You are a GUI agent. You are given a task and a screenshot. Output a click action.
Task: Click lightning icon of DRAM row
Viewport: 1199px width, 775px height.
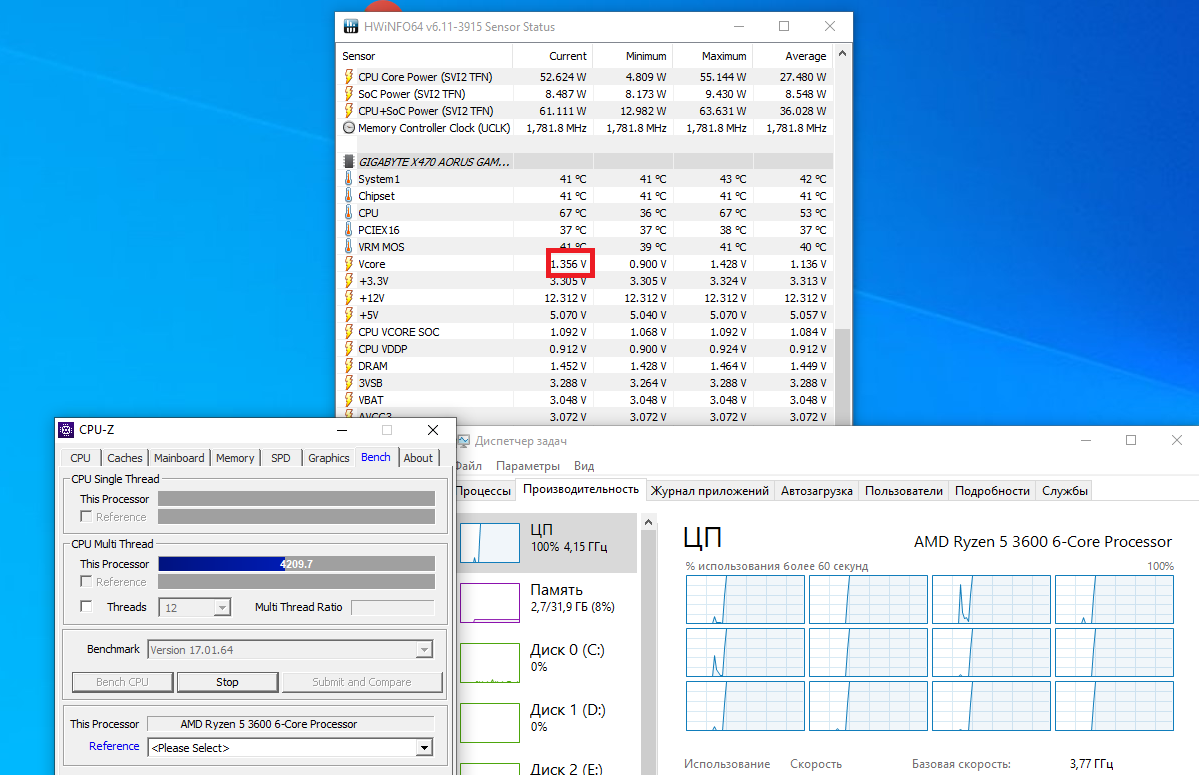tap(349, 365)
